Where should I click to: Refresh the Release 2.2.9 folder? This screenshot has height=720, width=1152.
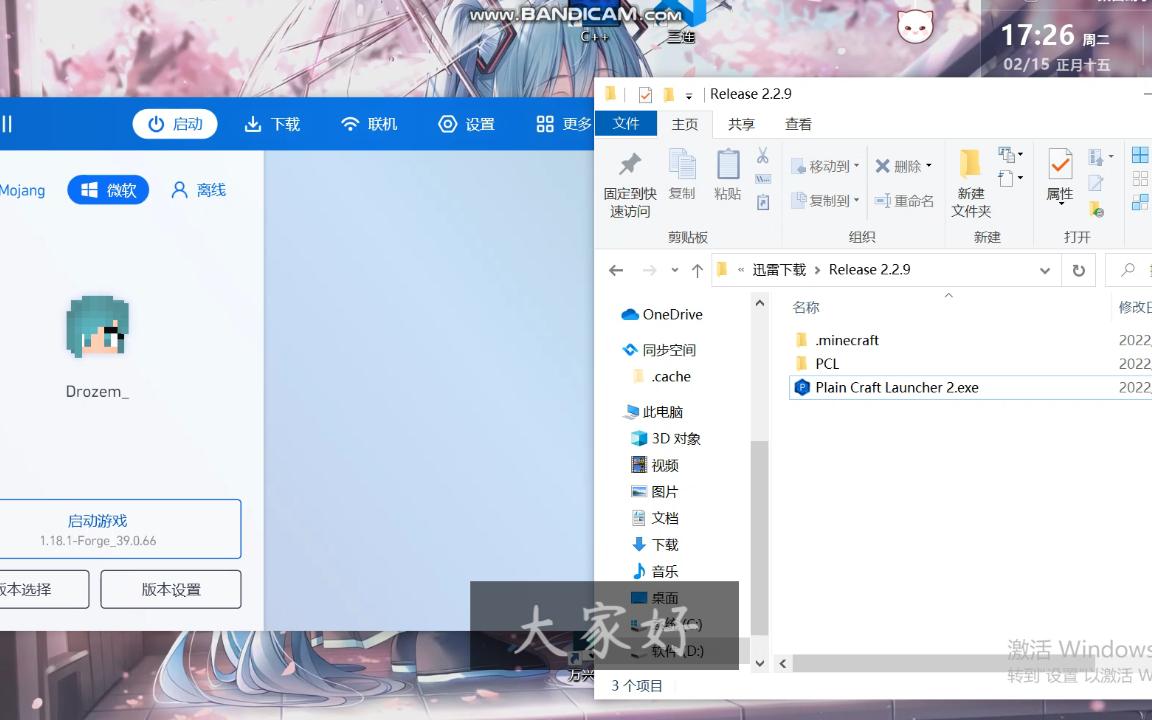point(1079,270)
